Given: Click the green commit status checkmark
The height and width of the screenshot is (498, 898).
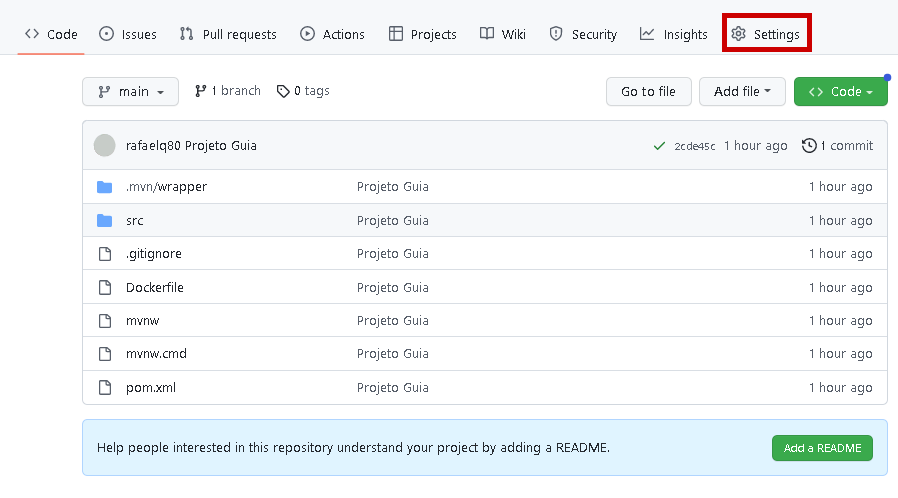Looking at the screenshot, I should coord(659,146).
